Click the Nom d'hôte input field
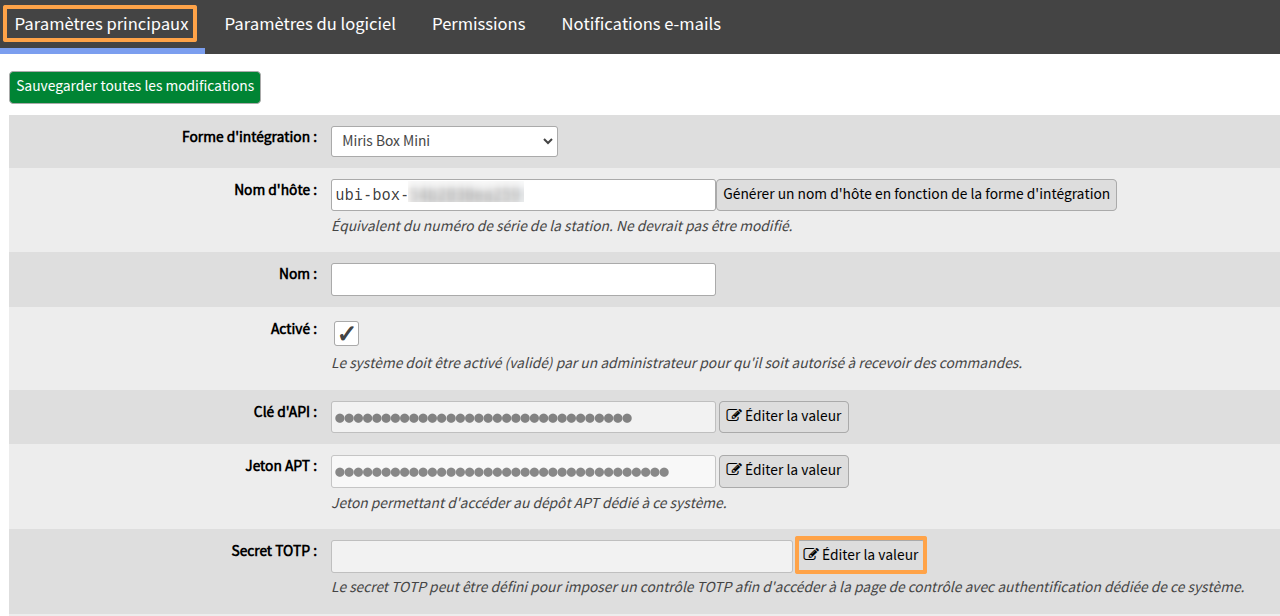This screenshot has height=616, width=1280. 523,195
